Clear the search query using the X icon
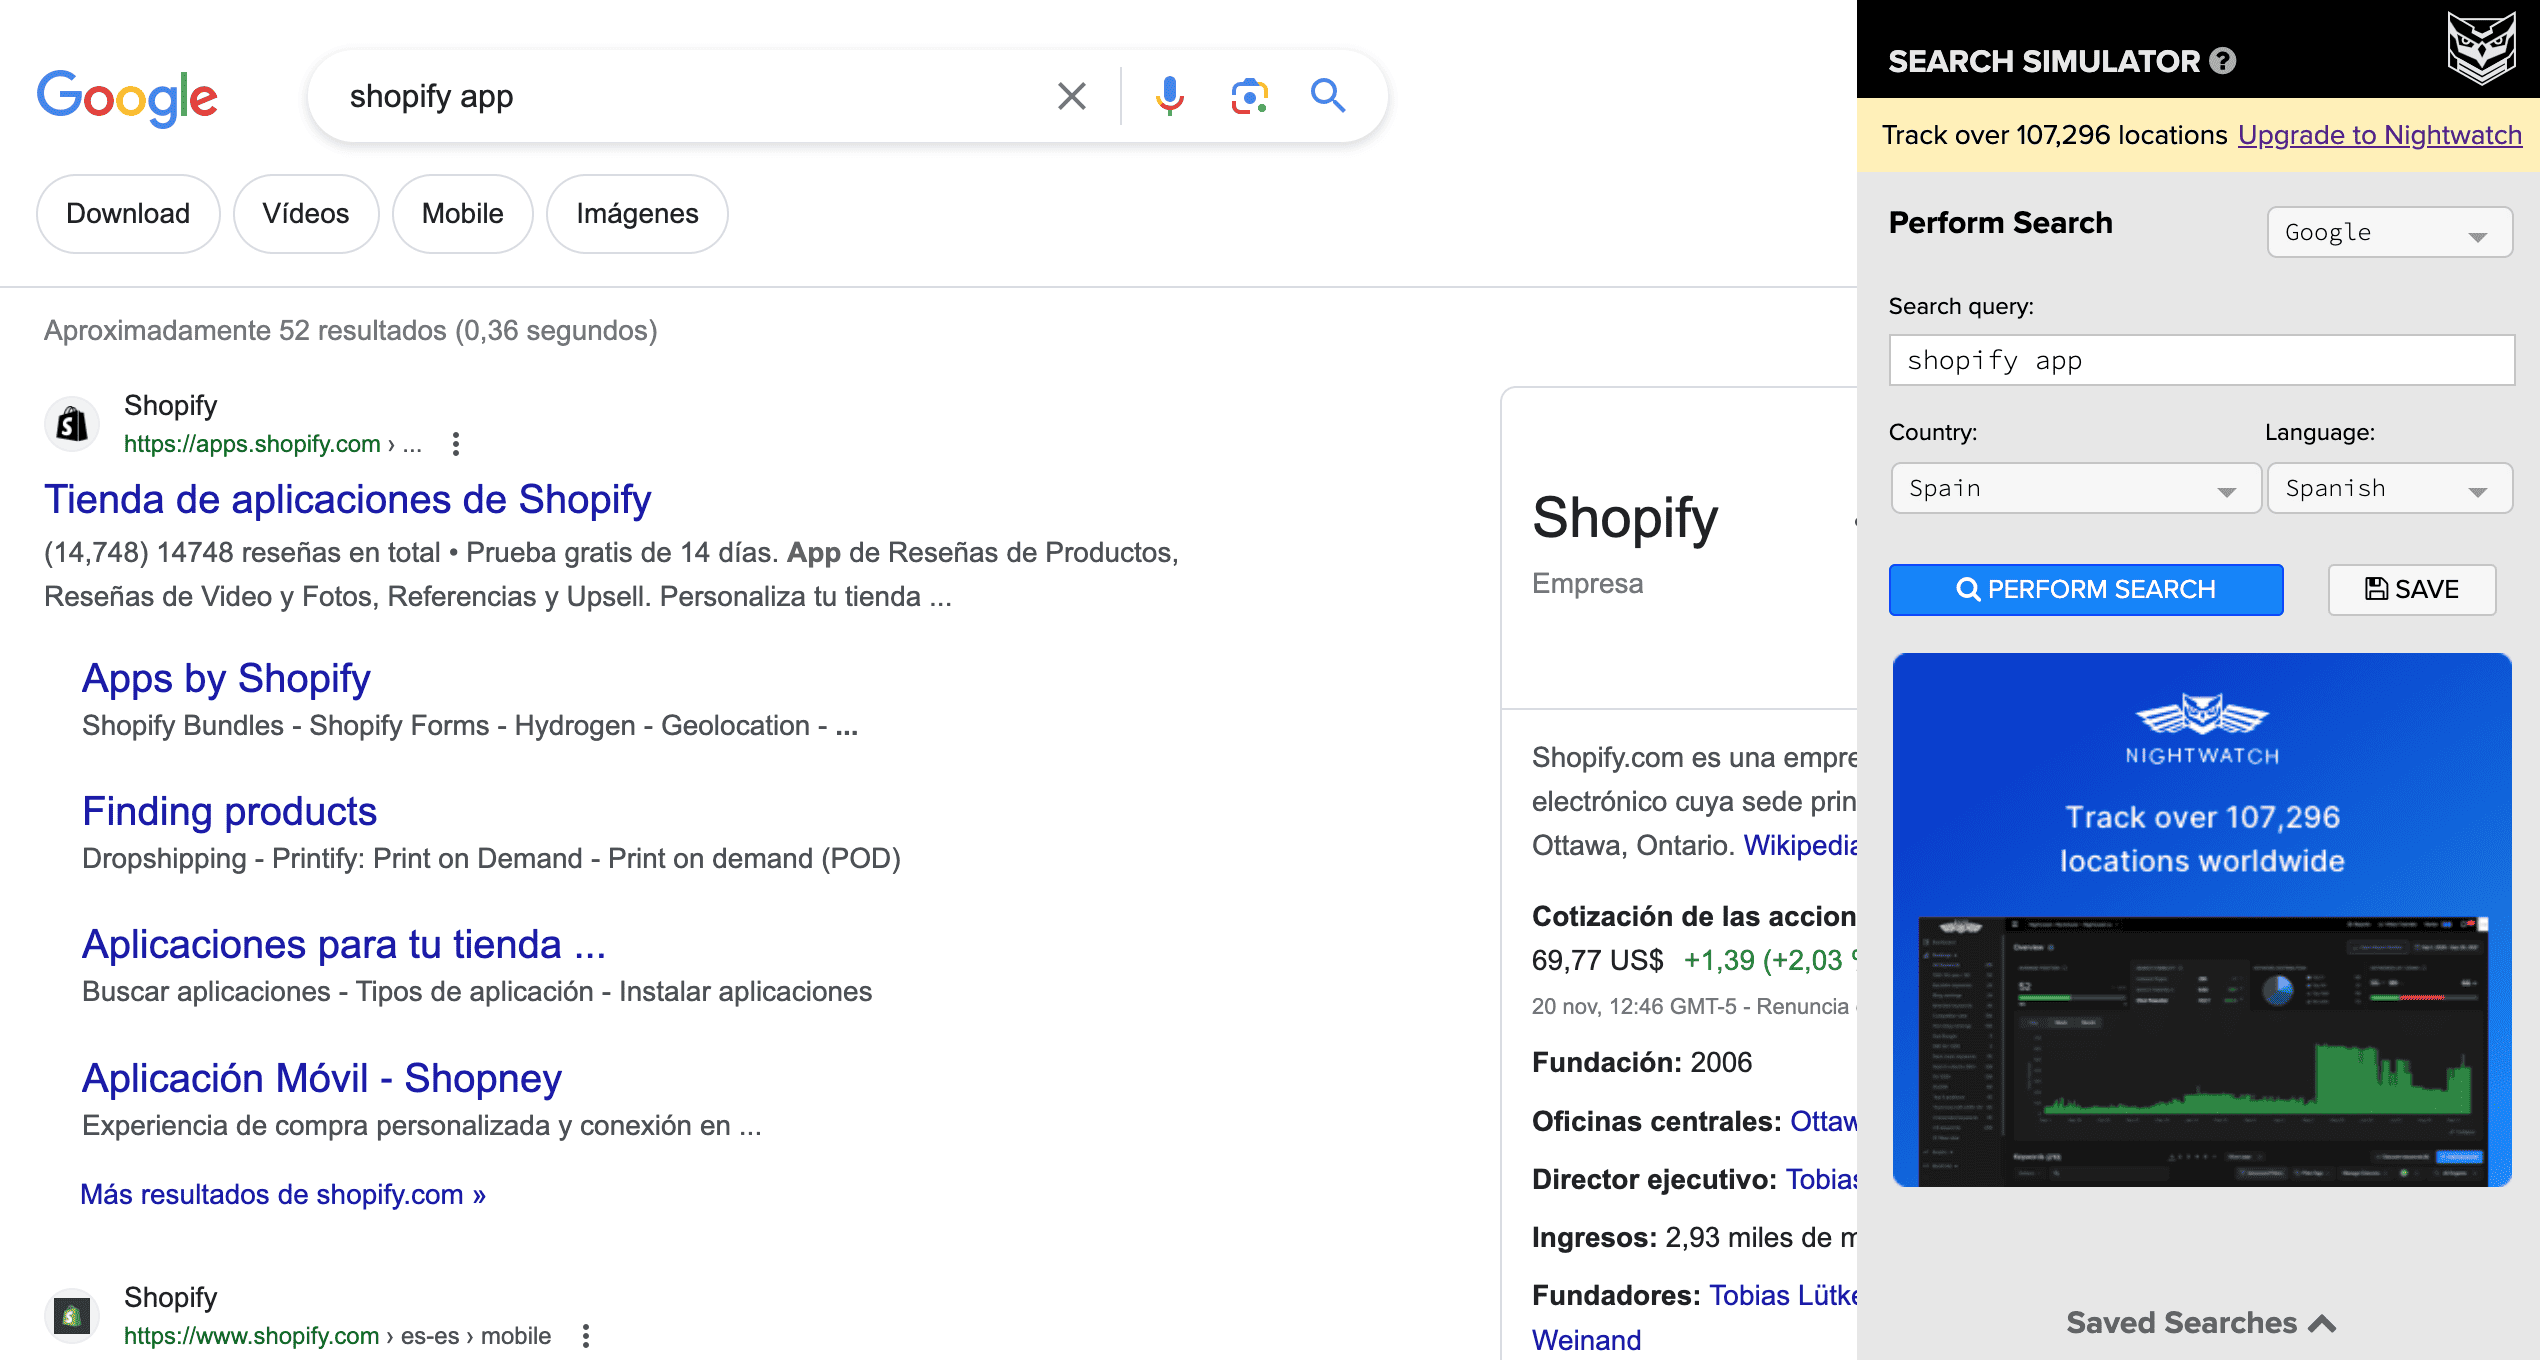Image resolution: width=2540 pixels, height=1360 pixels. (x=1070, y=96)
